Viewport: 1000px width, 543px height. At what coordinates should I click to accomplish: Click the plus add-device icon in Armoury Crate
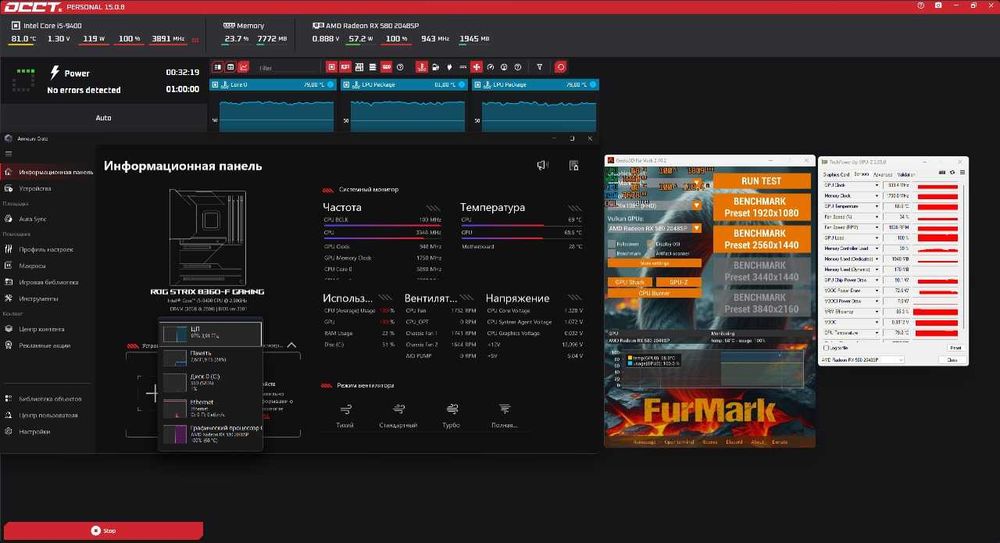(152, 393)
